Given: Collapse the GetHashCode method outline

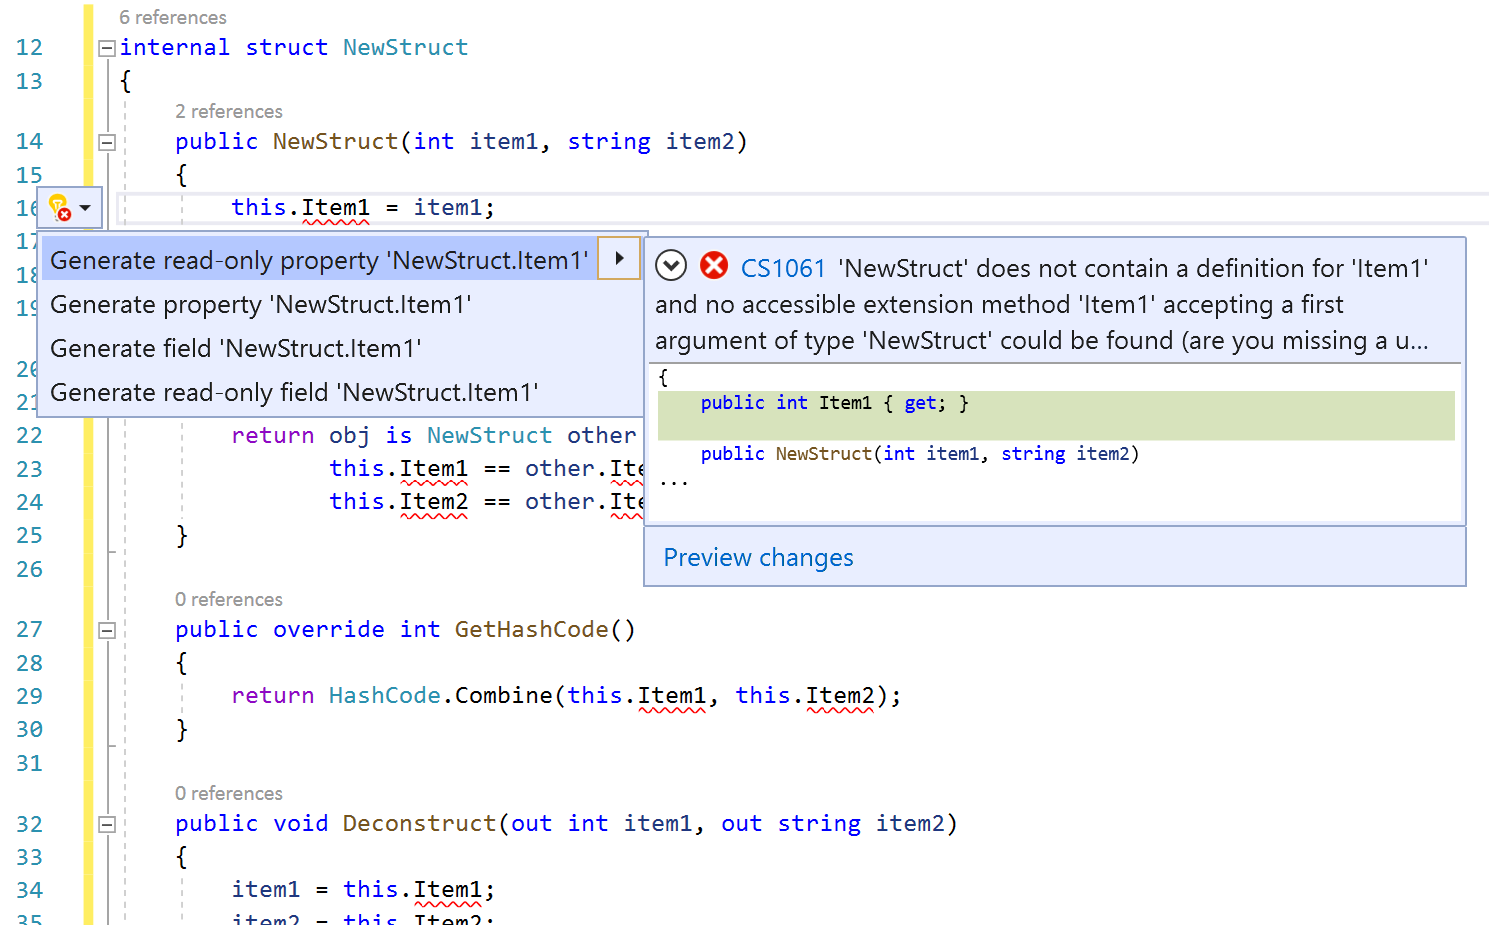Looking at the screenshot, I should (x=106, y=629).
